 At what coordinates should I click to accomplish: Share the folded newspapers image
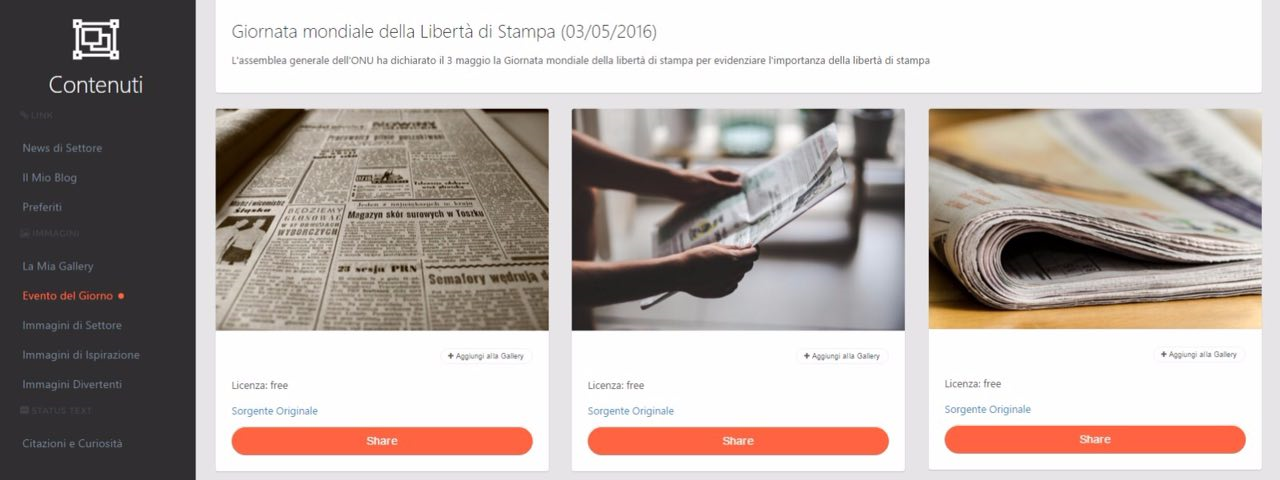[1095, 439]
